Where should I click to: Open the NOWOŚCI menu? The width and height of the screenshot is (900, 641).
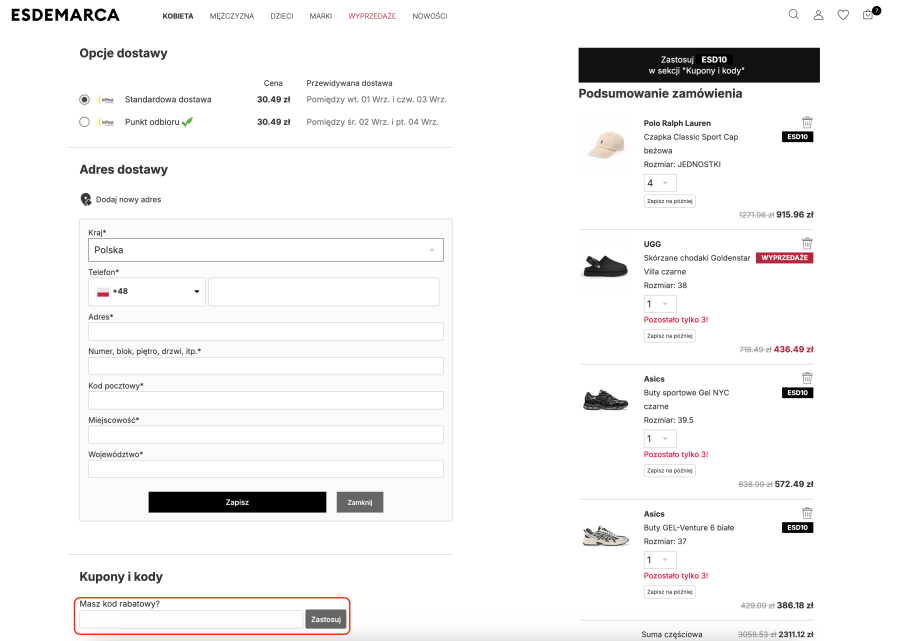coord(430,16)
